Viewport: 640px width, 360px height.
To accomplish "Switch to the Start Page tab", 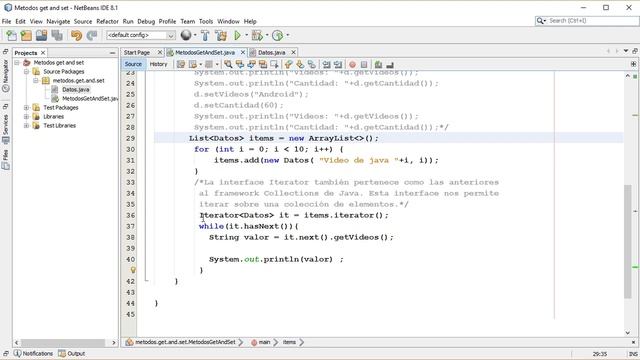I will coord(137,52).
